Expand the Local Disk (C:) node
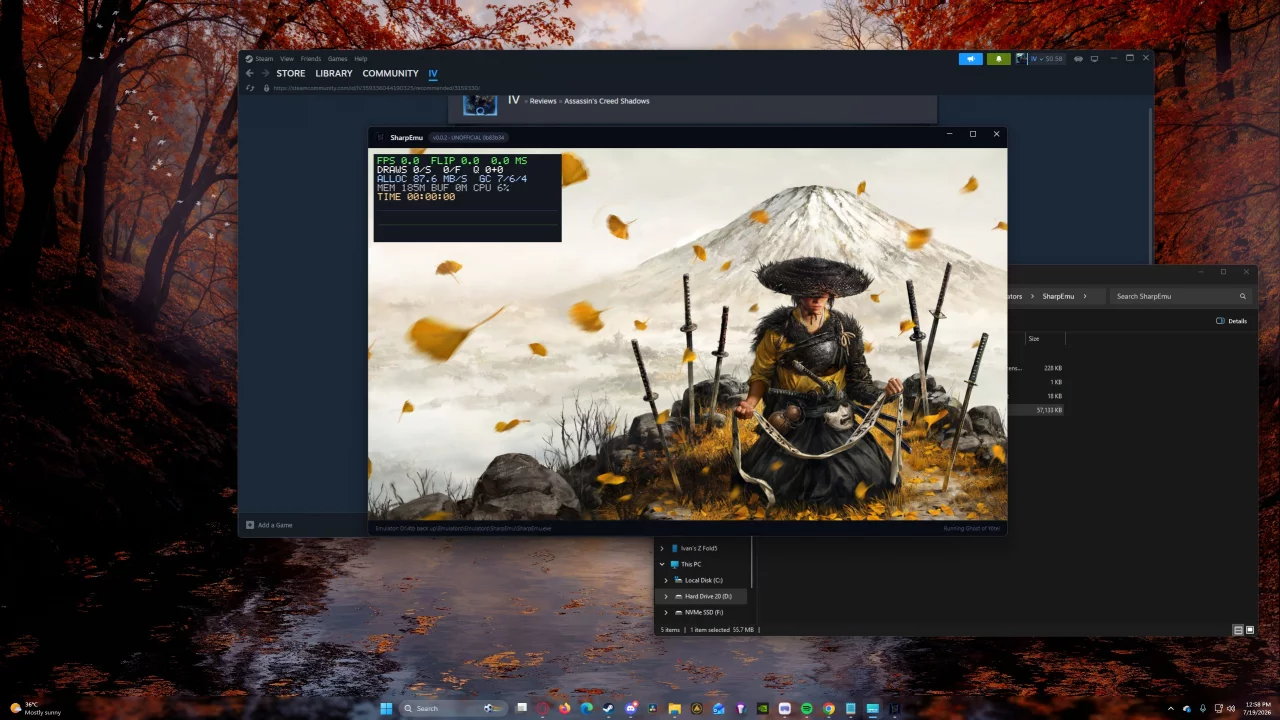1280x720 pixels. (666, 580)
